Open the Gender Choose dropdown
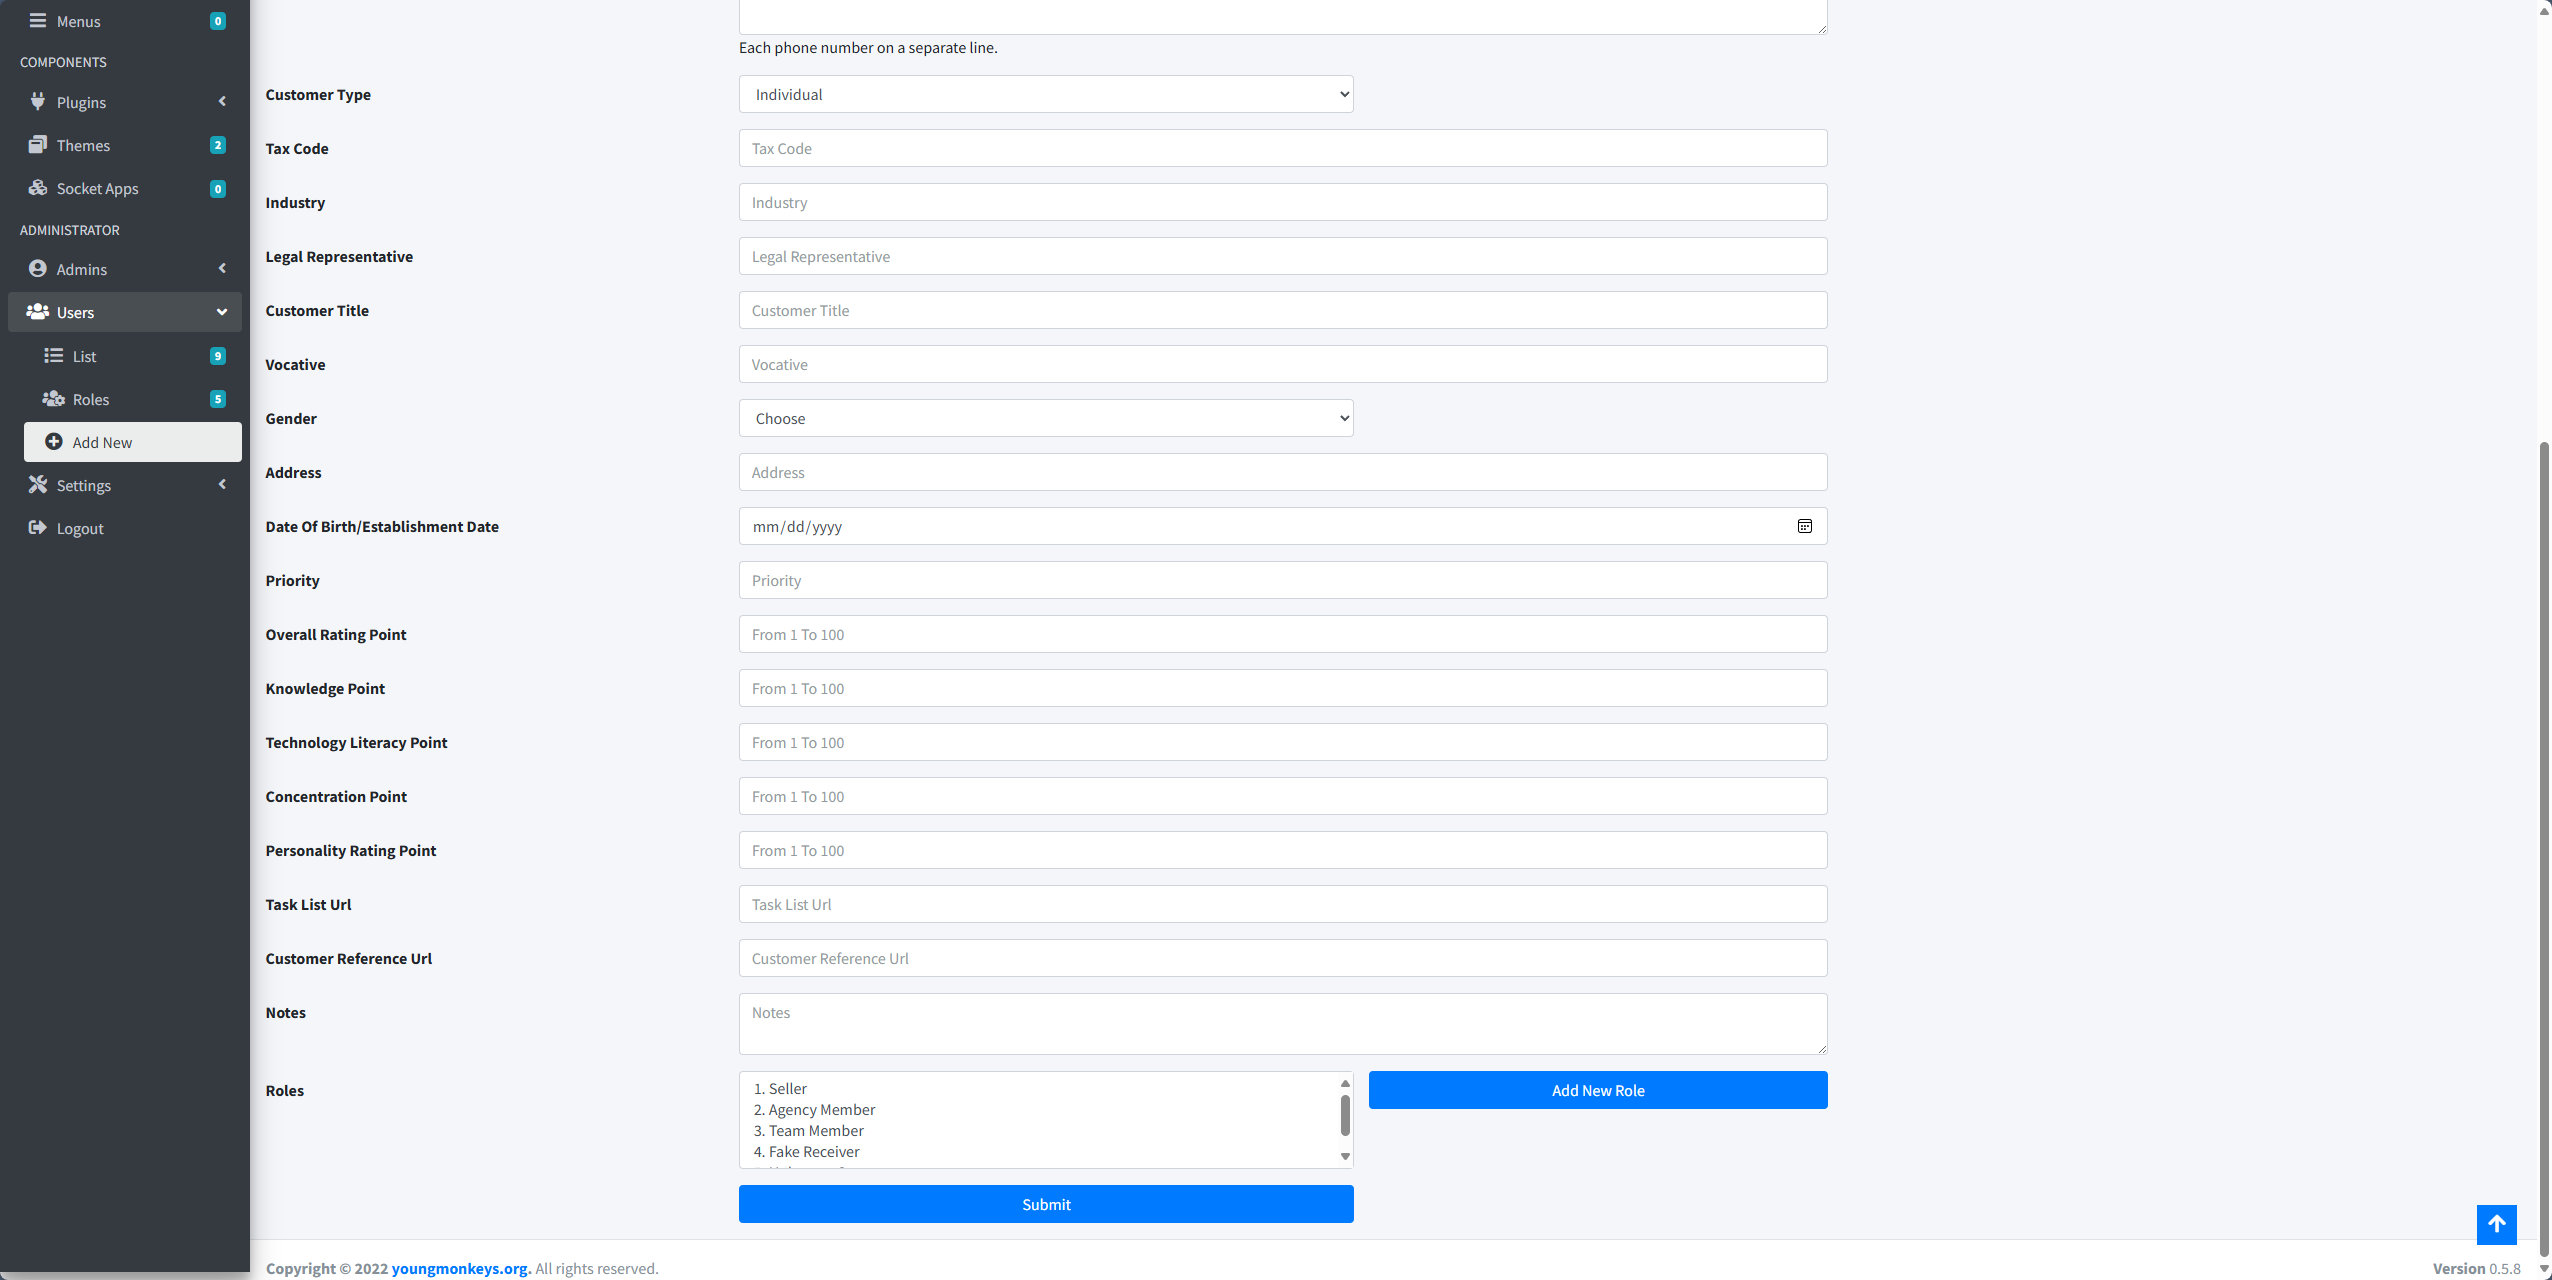This screenshot has width=2552, height=1280. (1046, 418)
